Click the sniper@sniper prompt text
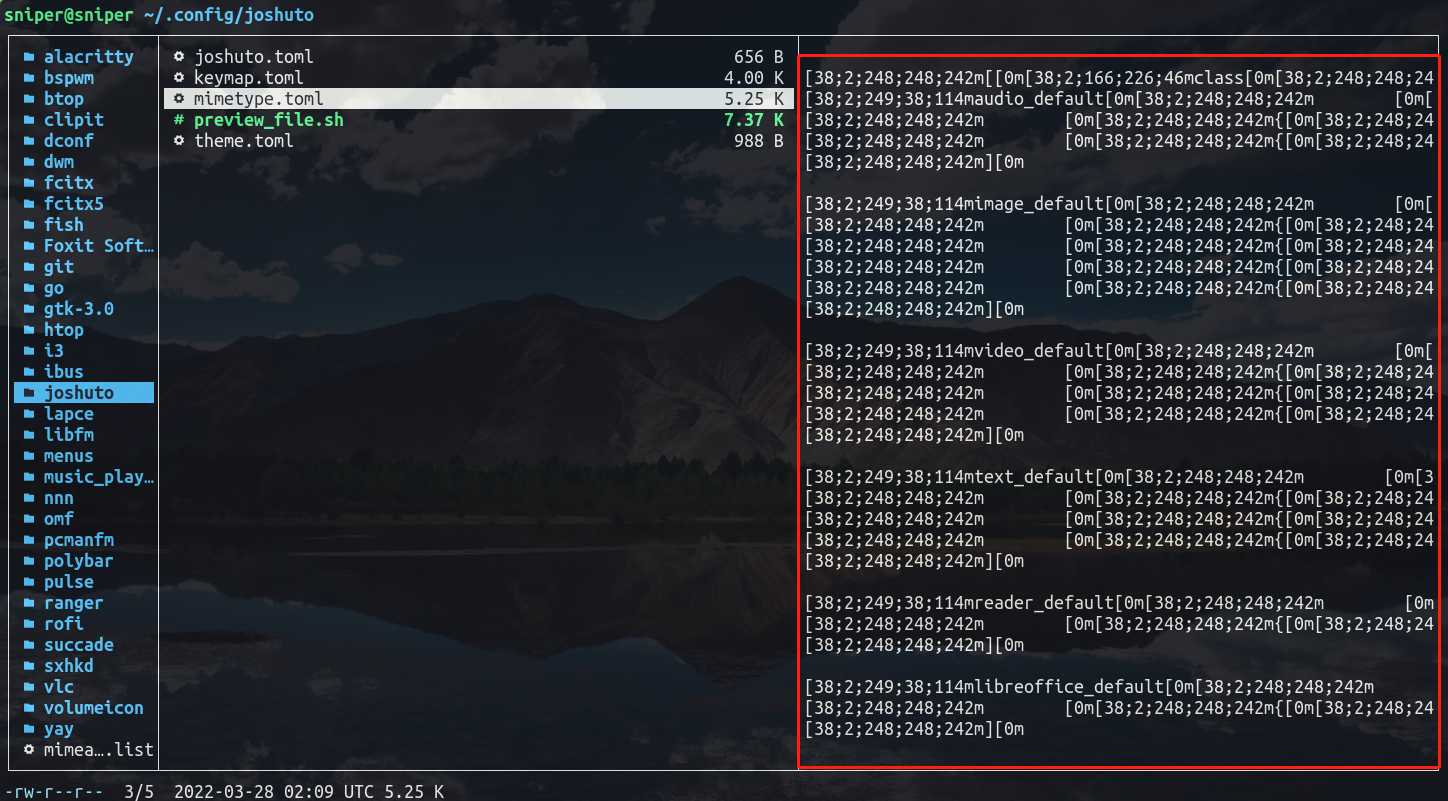 click(x=69, y=15)
